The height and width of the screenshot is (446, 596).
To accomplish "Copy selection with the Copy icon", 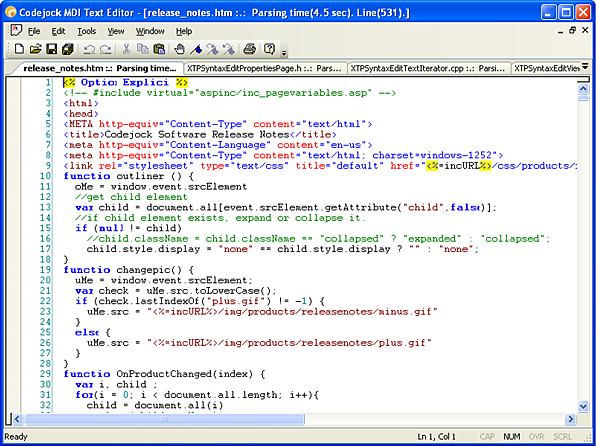I will (x=143, y=49).
